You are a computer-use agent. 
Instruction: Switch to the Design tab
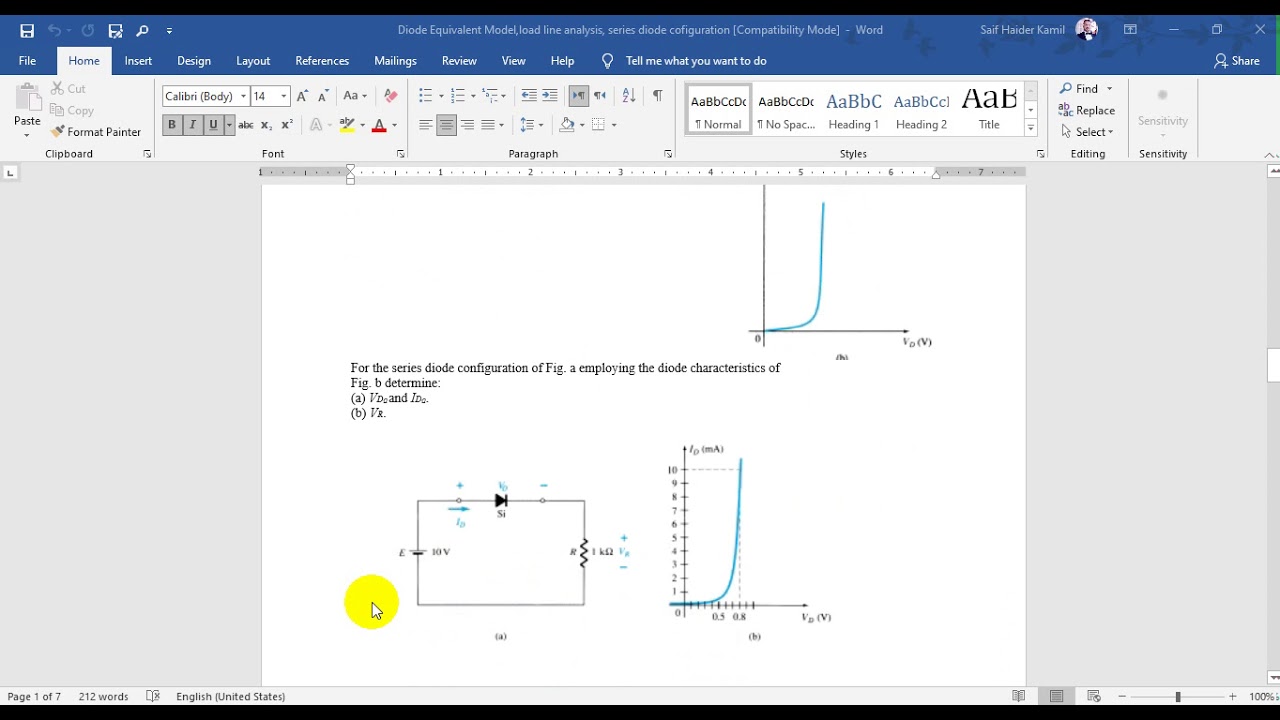(194, 61)
